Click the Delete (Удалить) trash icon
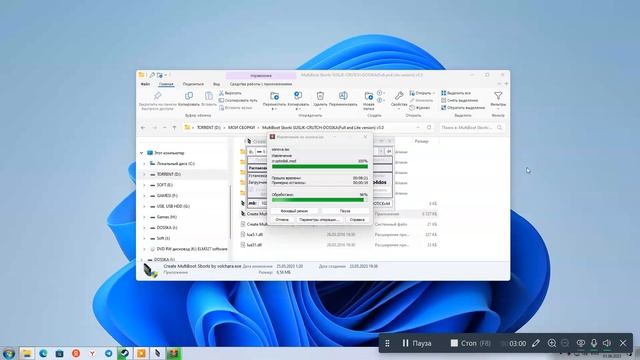Viewport: 640px width, 360px height. pyautogui.click(x=320, y=96)
